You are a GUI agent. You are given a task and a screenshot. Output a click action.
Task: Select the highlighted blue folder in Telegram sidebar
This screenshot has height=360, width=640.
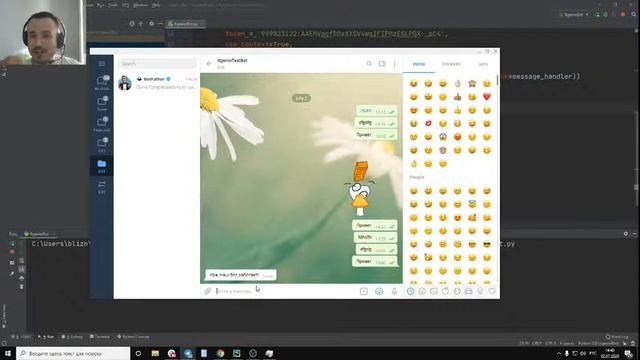pyautogui.click(x=102, y=166)
